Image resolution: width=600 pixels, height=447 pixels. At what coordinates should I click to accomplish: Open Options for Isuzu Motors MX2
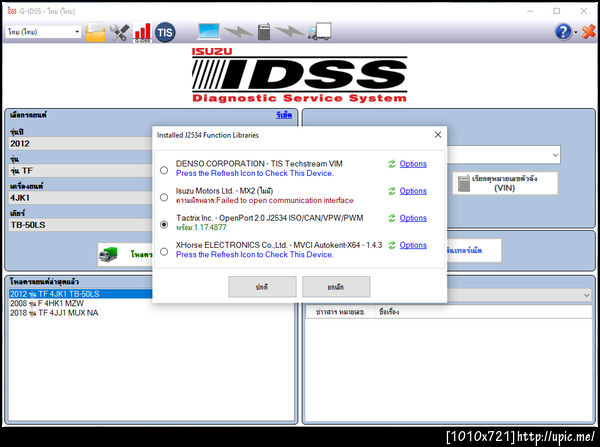tap(413, 191)
